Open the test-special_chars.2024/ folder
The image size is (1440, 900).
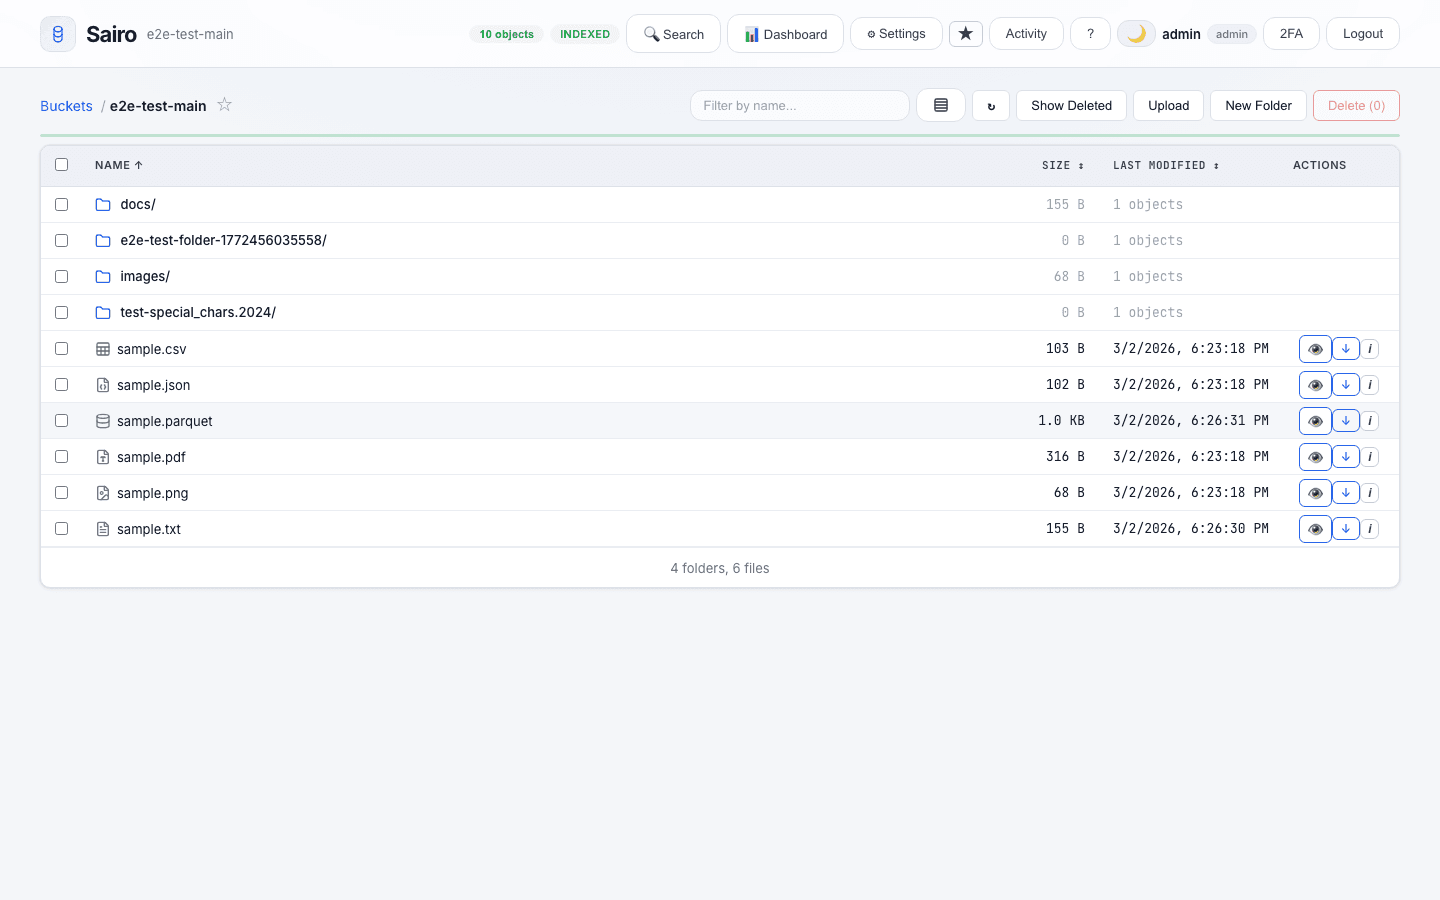[198, 312]
